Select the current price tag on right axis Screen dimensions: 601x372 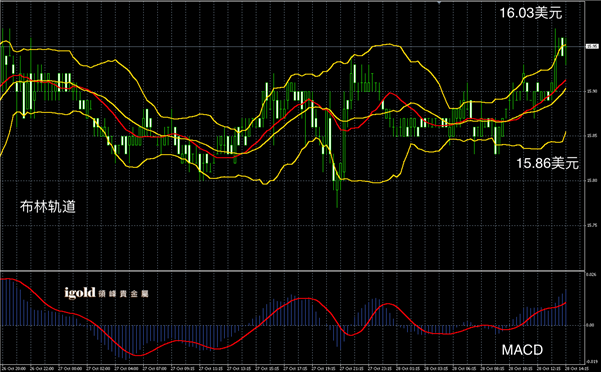[592, 46]
